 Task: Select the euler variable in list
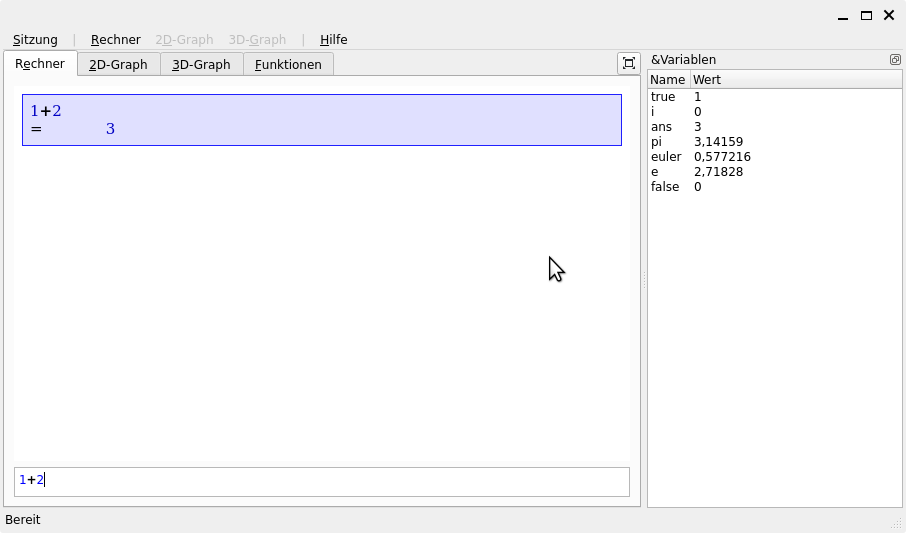click(700, 157)
